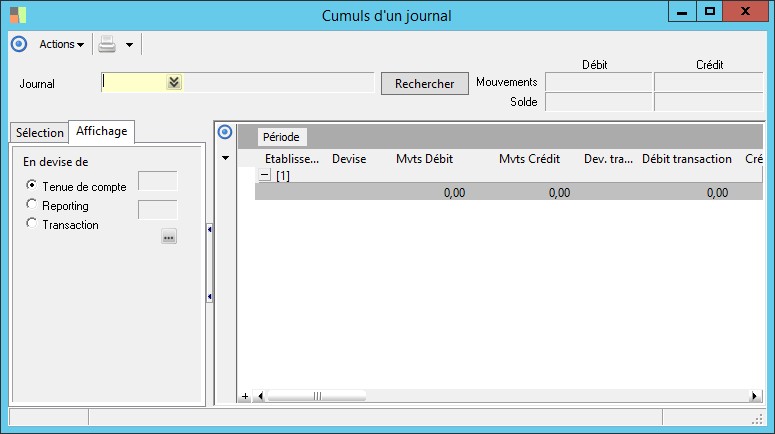Switch to the Affichage tab
Viewport: 775px width, 434px height.
[101, 131]
